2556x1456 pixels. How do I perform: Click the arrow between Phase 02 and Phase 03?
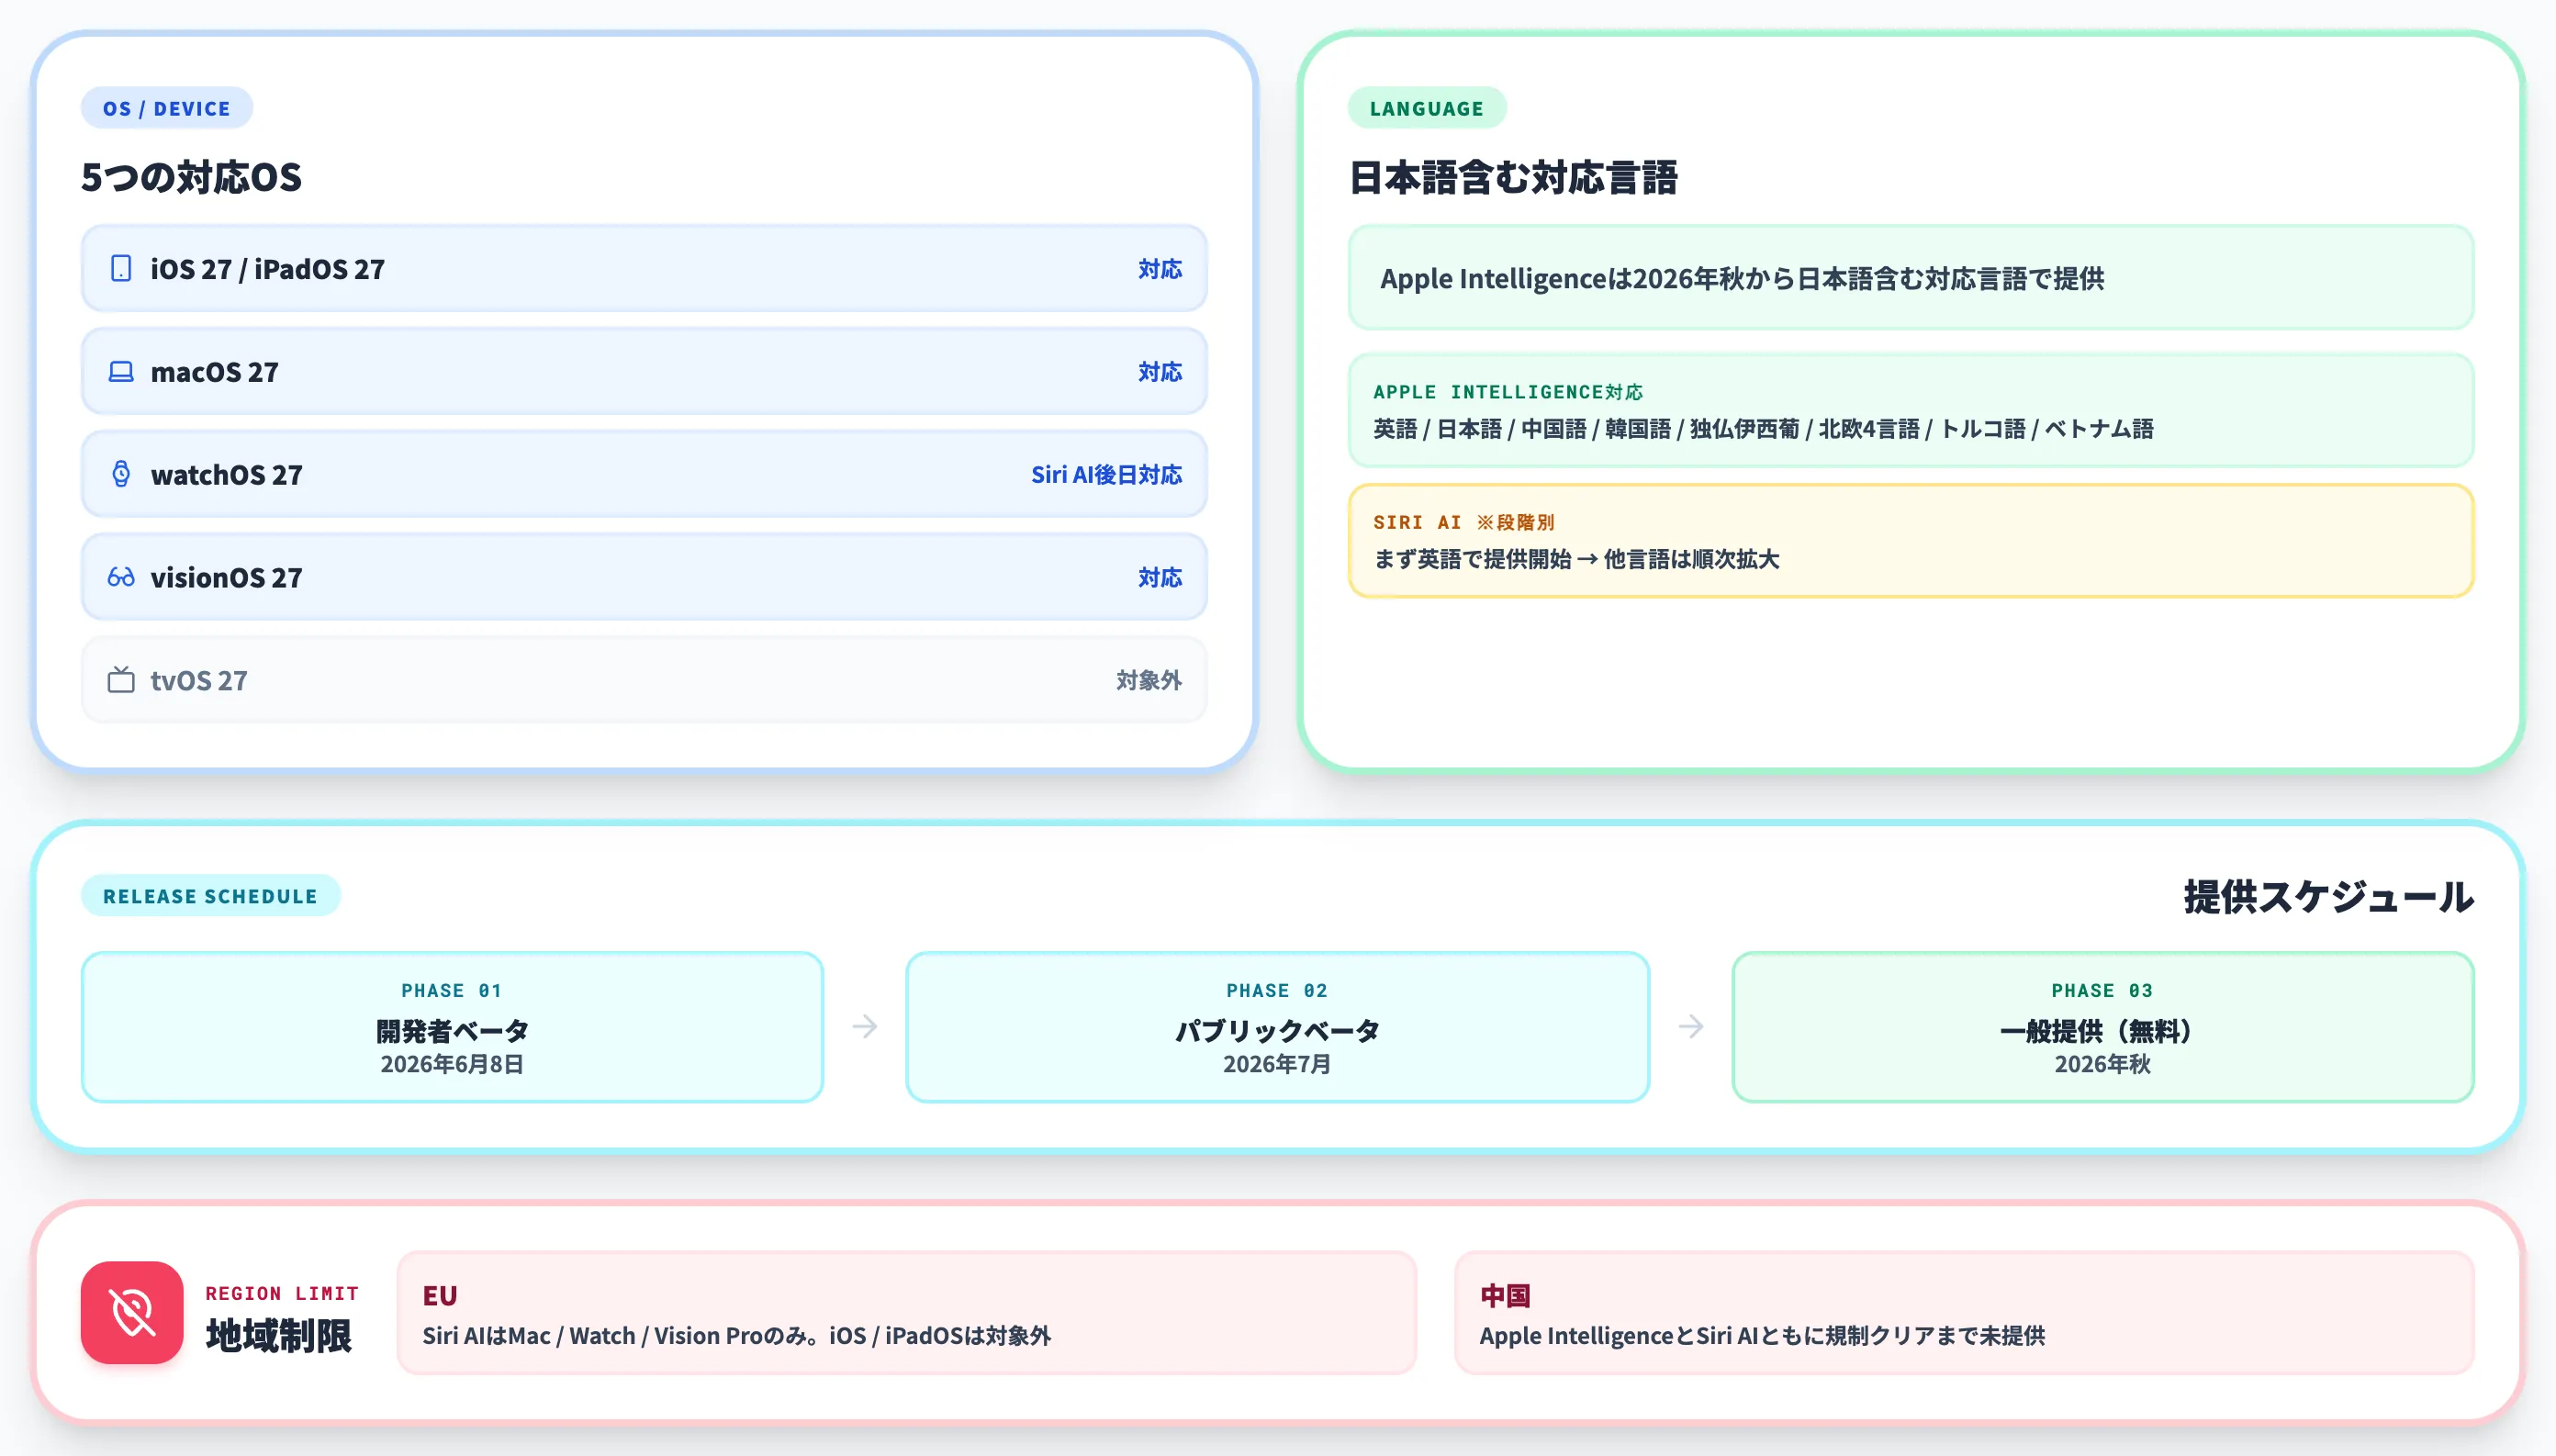(x=1691, y=1027)
